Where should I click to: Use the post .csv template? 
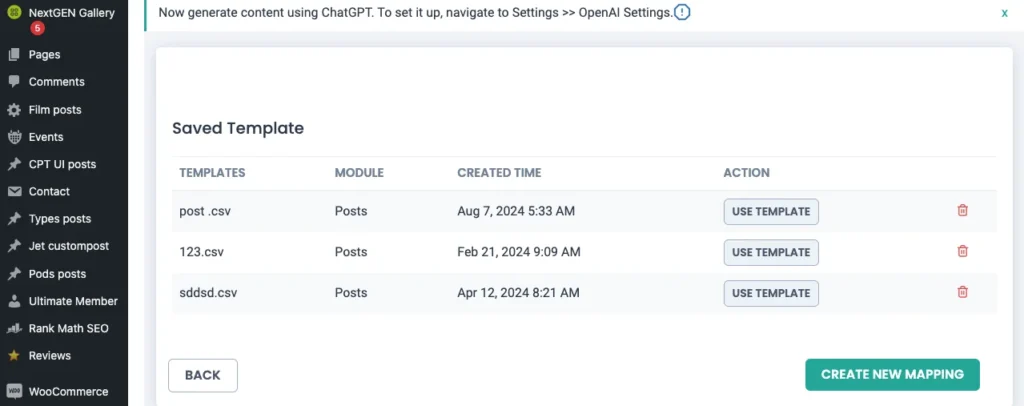click(771, 211)
